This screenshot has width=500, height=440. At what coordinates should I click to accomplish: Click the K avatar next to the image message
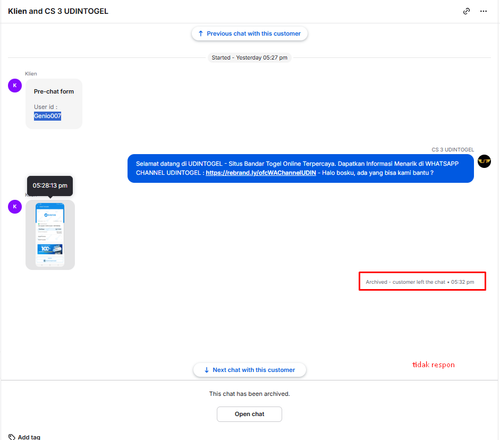(x=15, y=207)
